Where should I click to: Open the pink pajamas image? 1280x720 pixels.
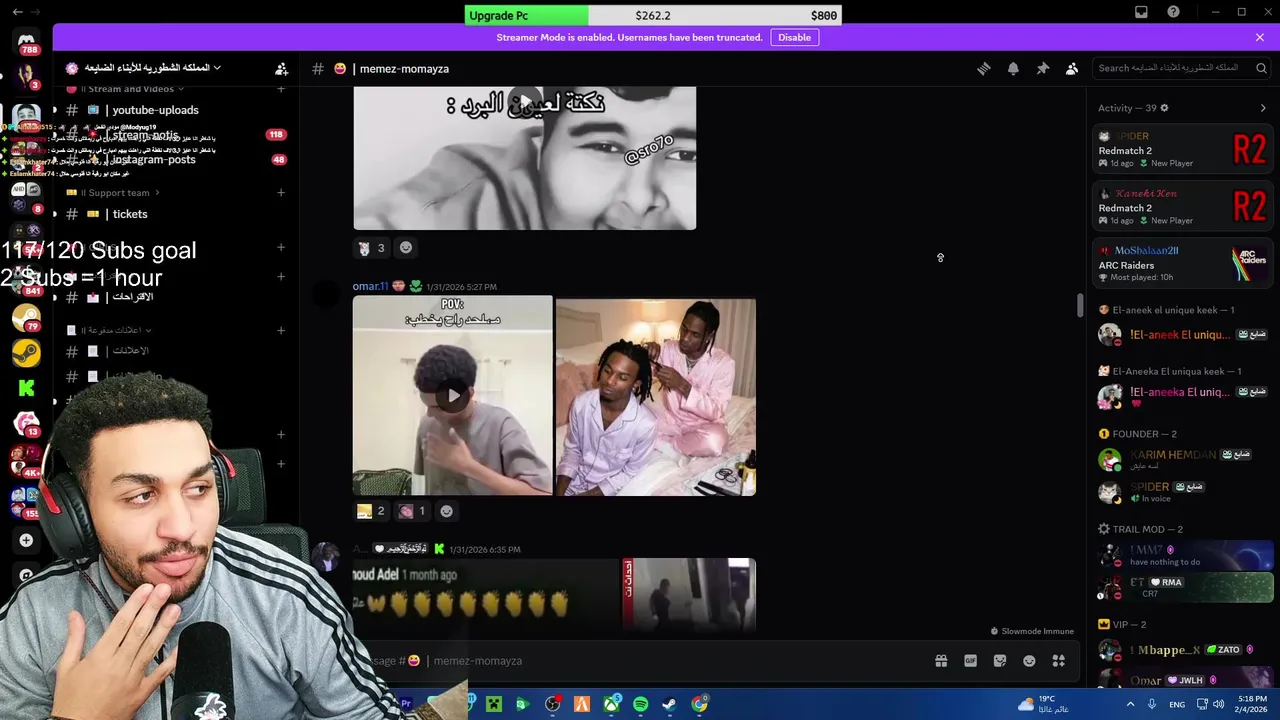(x=656, y=396)
